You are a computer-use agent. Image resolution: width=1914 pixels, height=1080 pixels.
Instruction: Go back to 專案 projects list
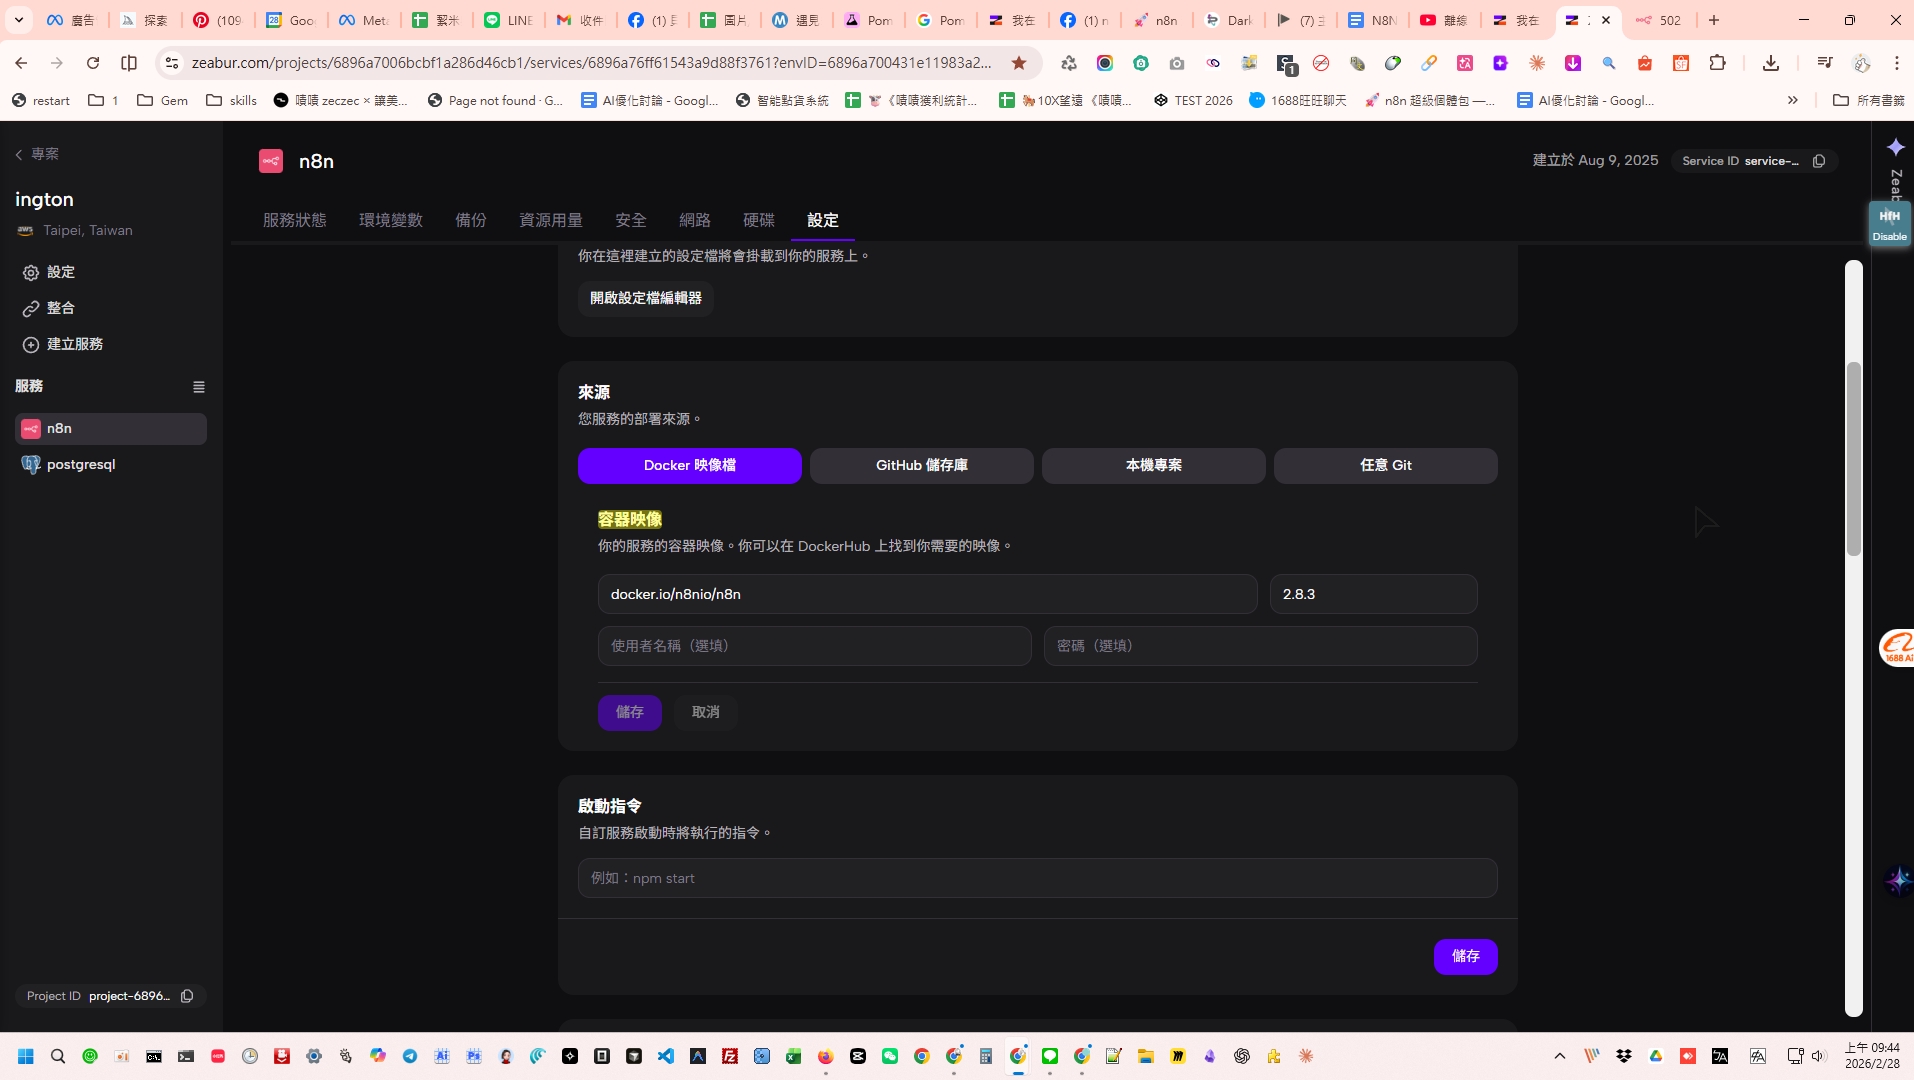tap(37, 154)
